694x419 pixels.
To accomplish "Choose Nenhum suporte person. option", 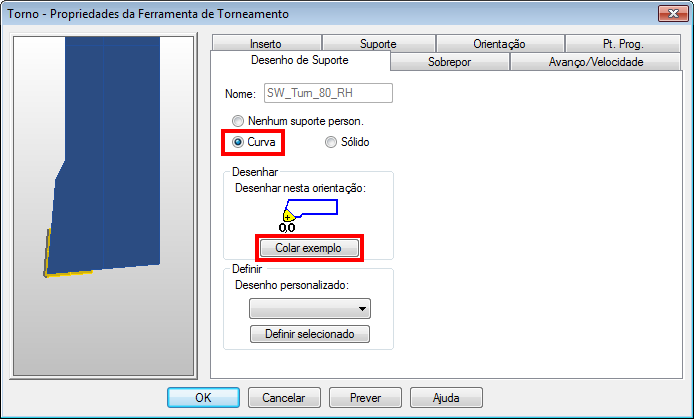I will pyautogui.click(x=297, y=121).
